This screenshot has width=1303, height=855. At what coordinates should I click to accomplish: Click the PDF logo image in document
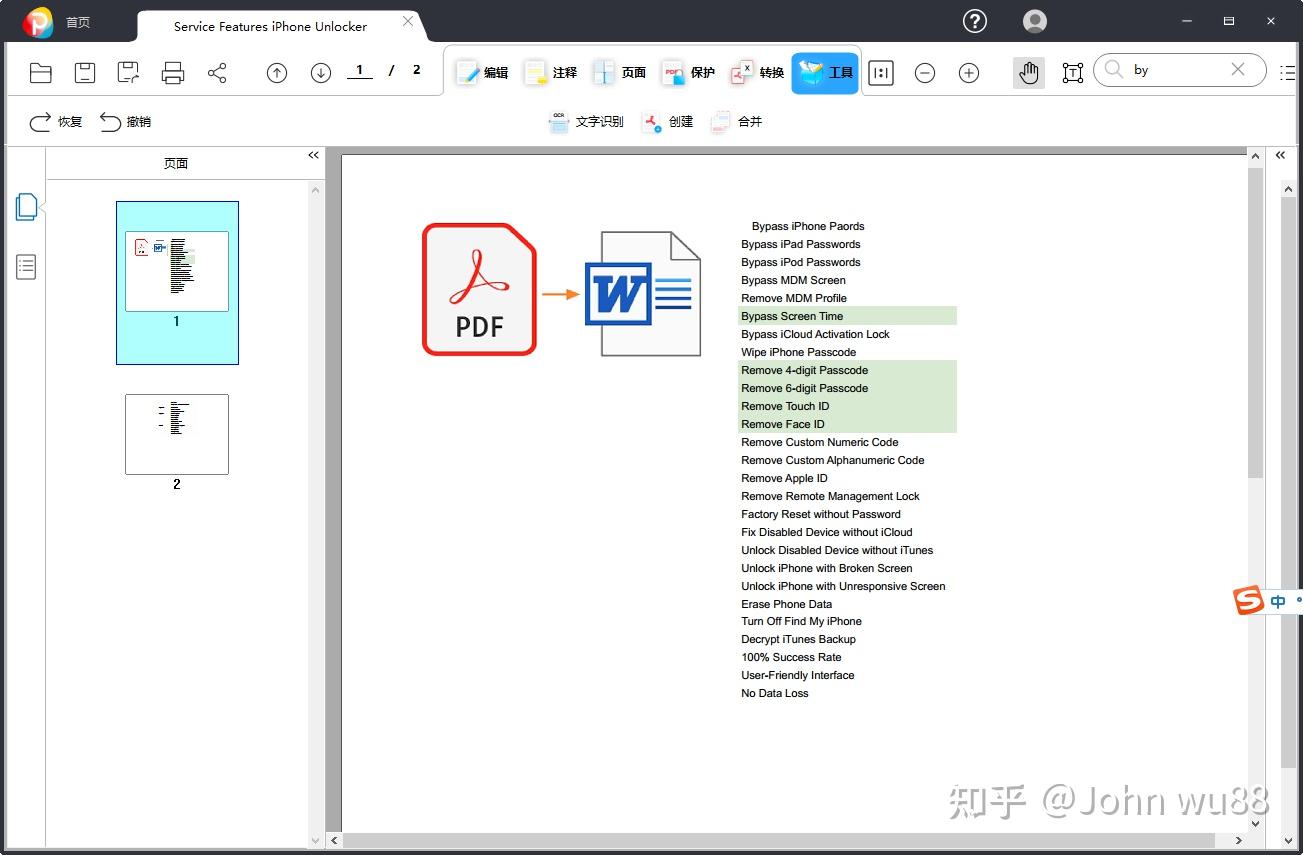(480, 289)
